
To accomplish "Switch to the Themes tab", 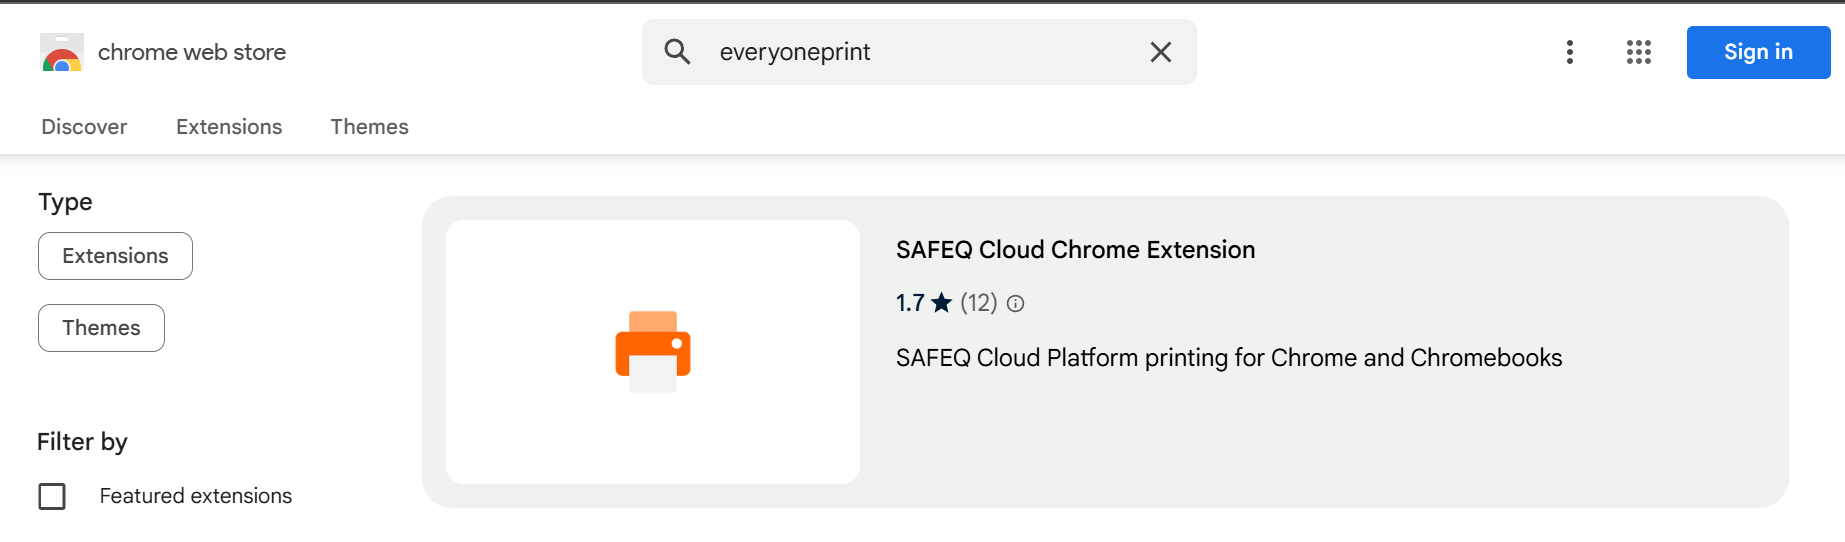I will click(x=370, y=127).
